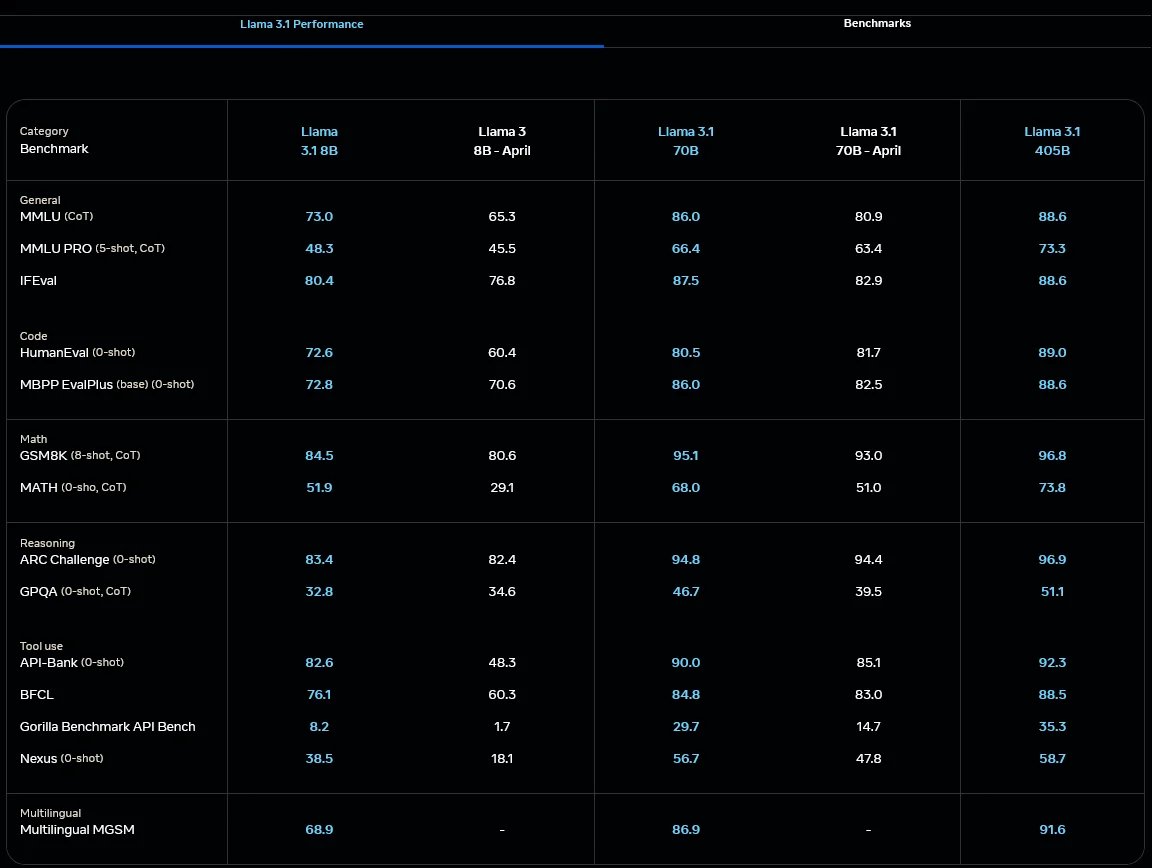Click Multilingual MGSM score 68.9

click(319, 830)
